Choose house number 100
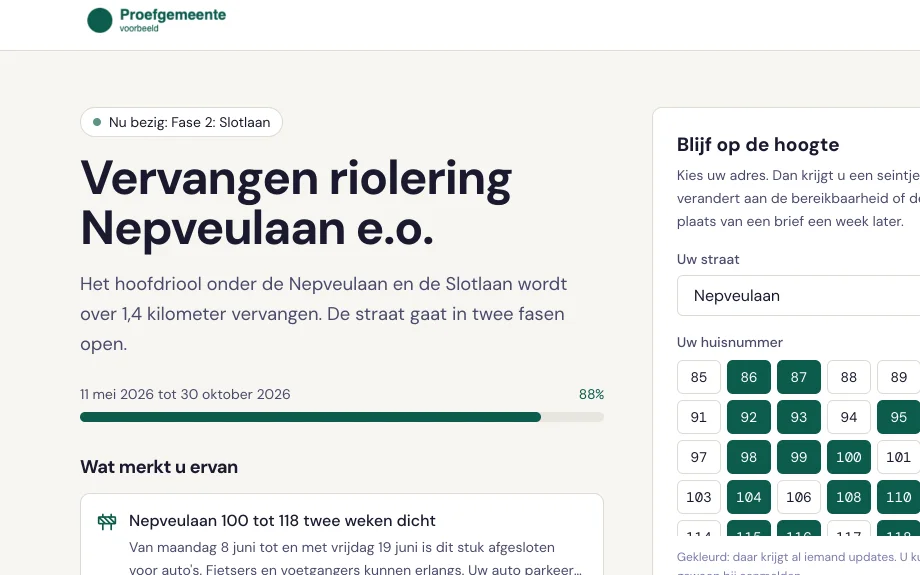 tap(849, 457)
